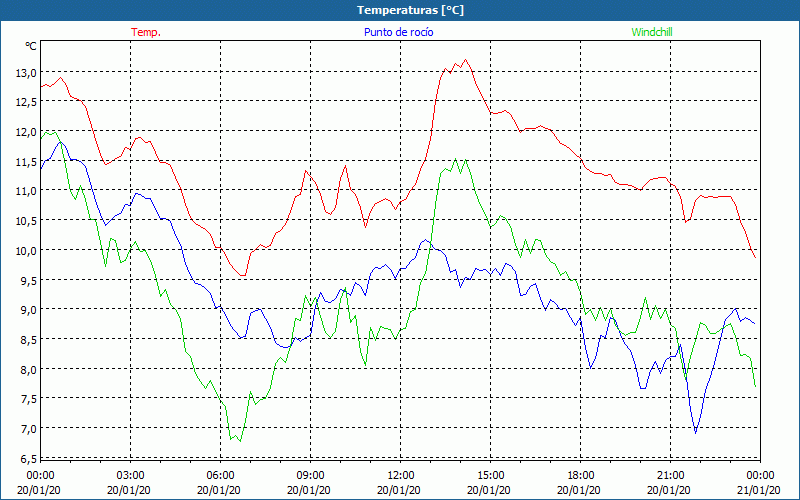Viewport: 800px width, 500px height.
Task: Click the '15:00' time label on the x-axis
Action: pos(490,476)
